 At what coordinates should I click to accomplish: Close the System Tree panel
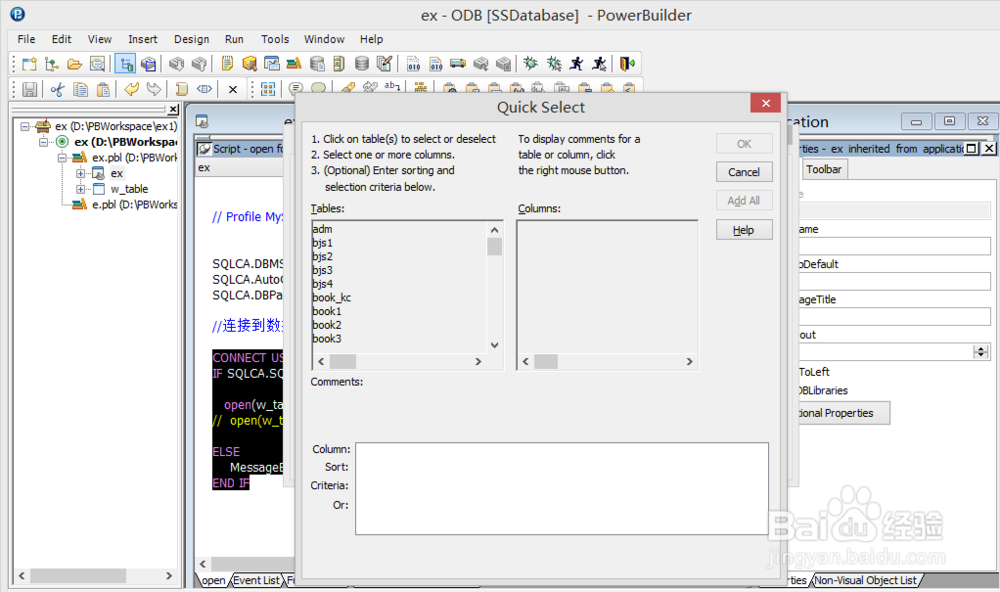pyautogui.click(x=173, y=110)
